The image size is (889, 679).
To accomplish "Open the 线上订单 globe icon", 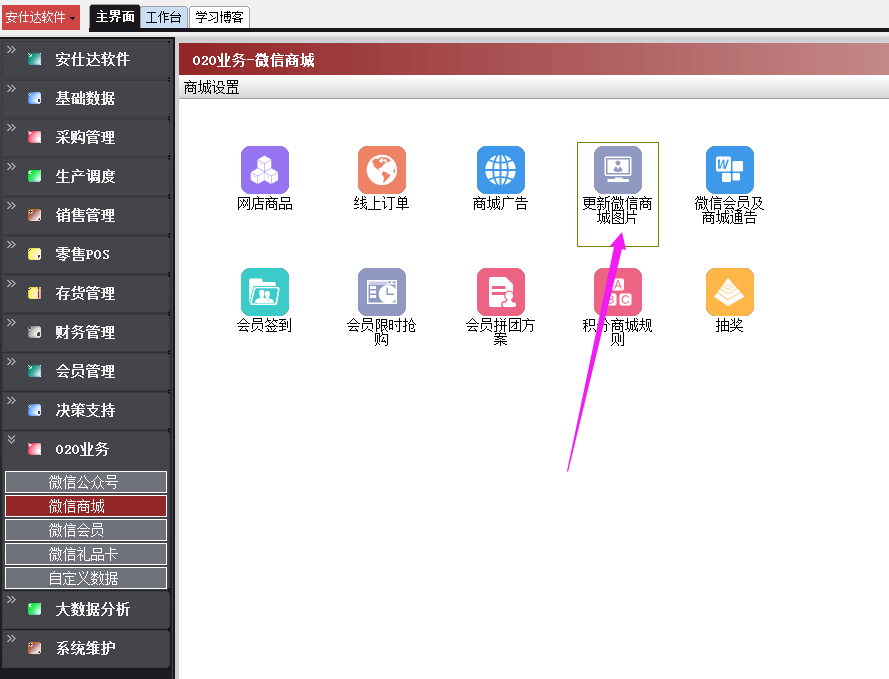I will tap(382, 170).
